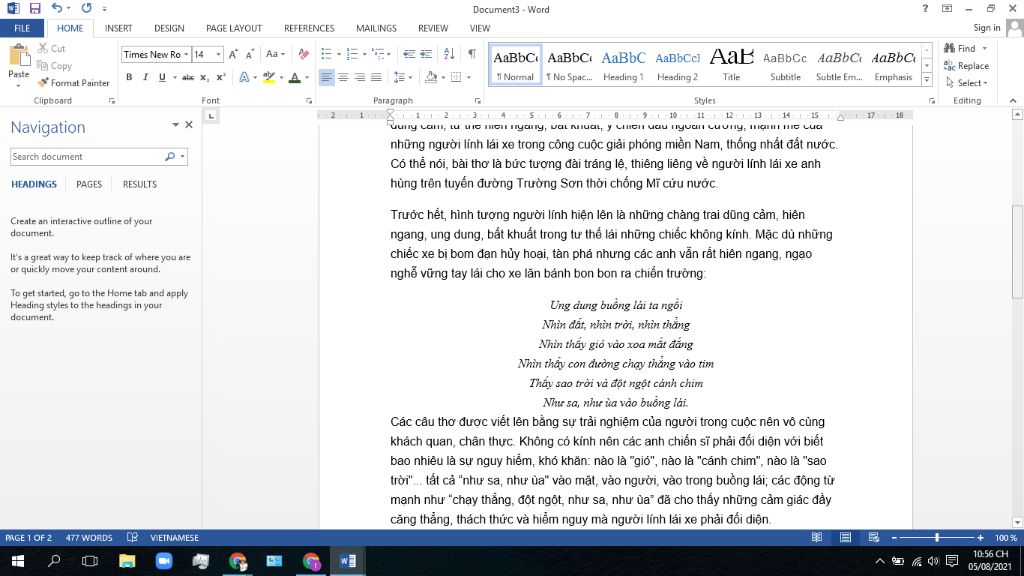1024x576 pixels.
Task: Close the Navigation pane
Action: click(x=189, y=124)
